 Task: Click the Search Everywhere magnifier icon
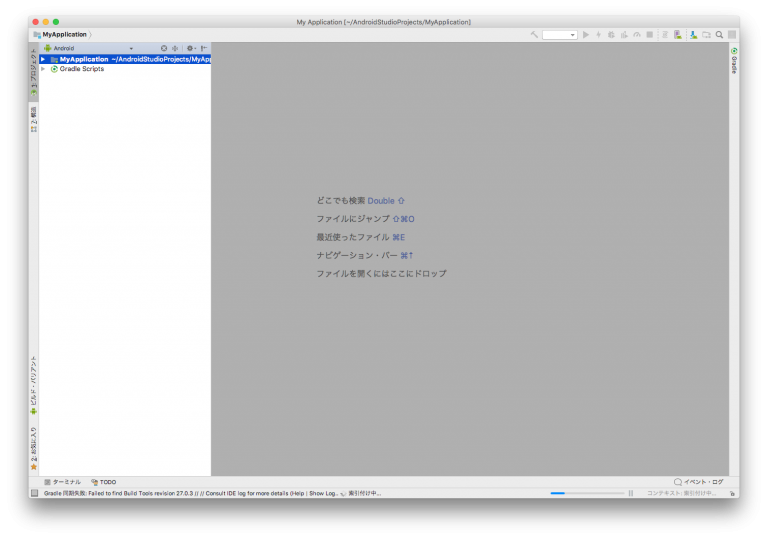point(718,35)
